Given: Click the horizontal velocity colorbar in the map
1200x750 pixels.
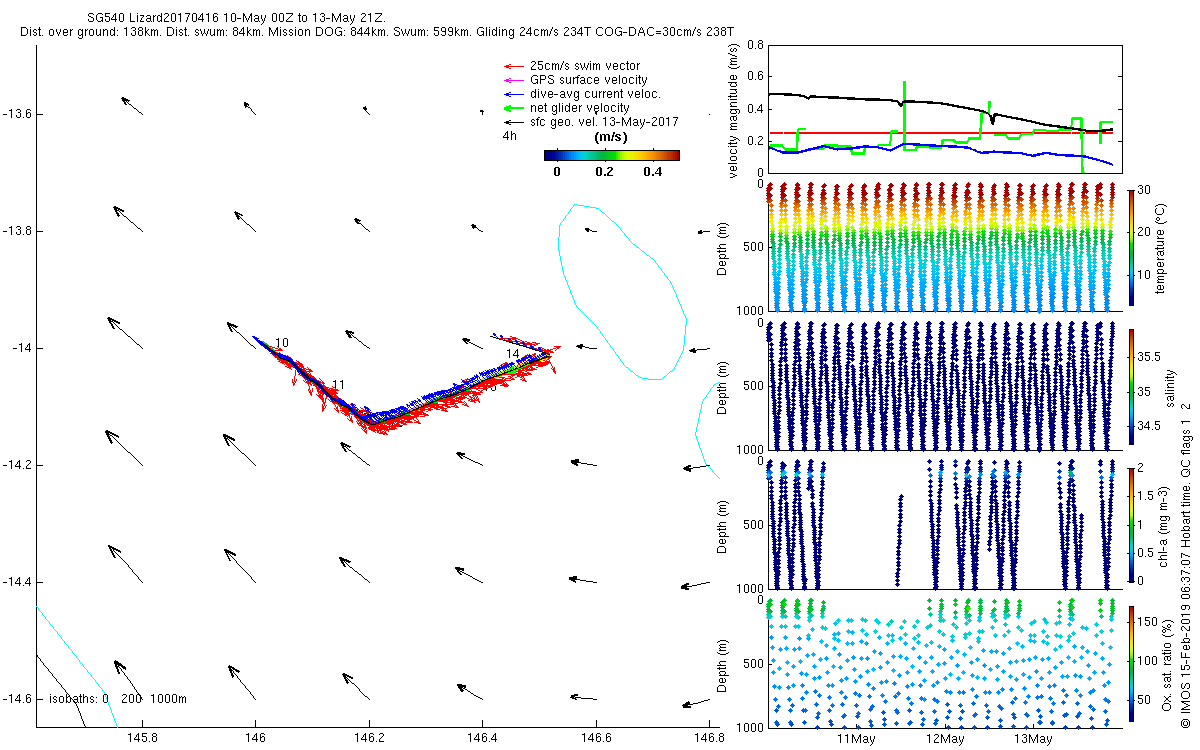Looking at the screenshot, I should tap(612, 155).
